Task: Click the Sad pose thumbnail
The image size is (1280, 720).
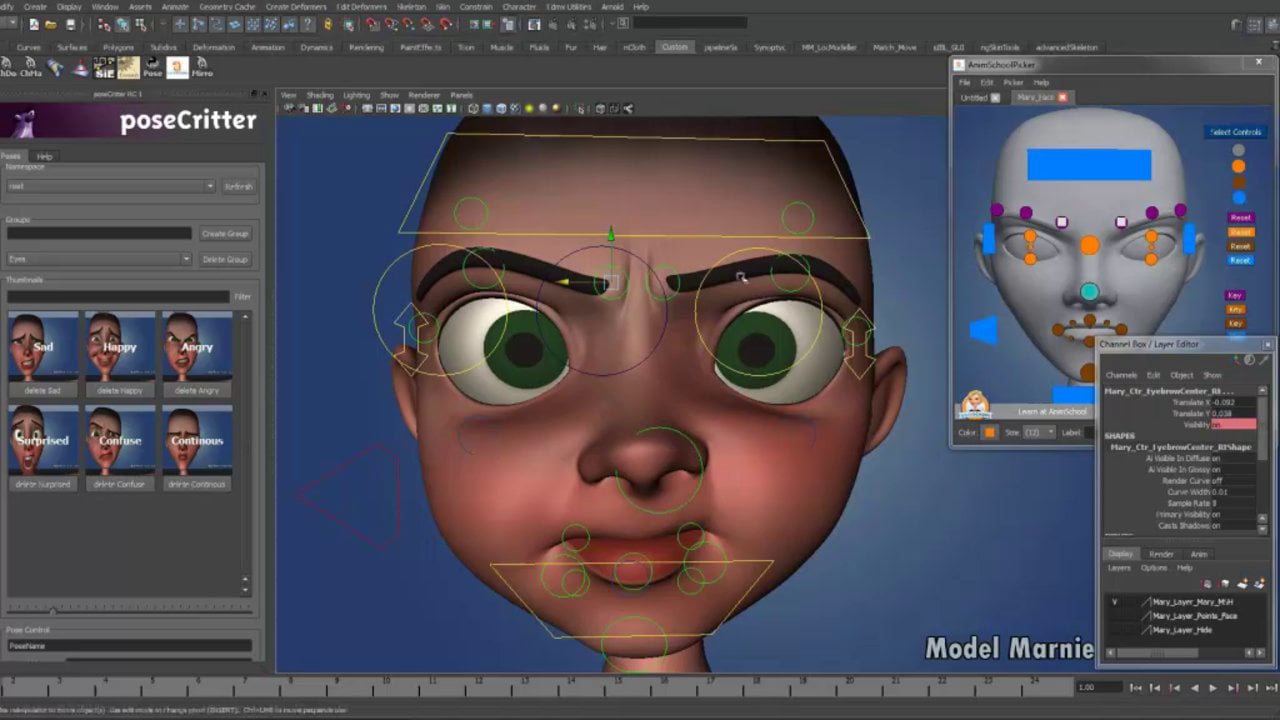Action: click(43, 345)
